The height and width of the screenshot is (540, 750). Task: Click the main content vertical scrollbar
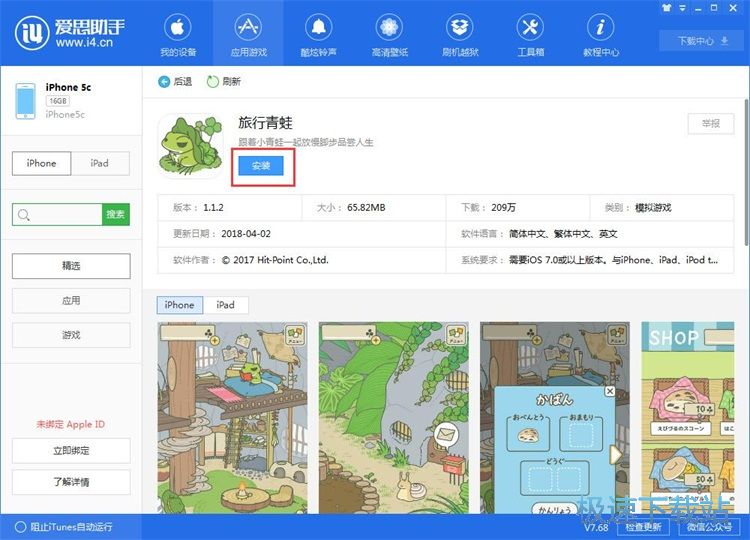(x=746, y=172)
